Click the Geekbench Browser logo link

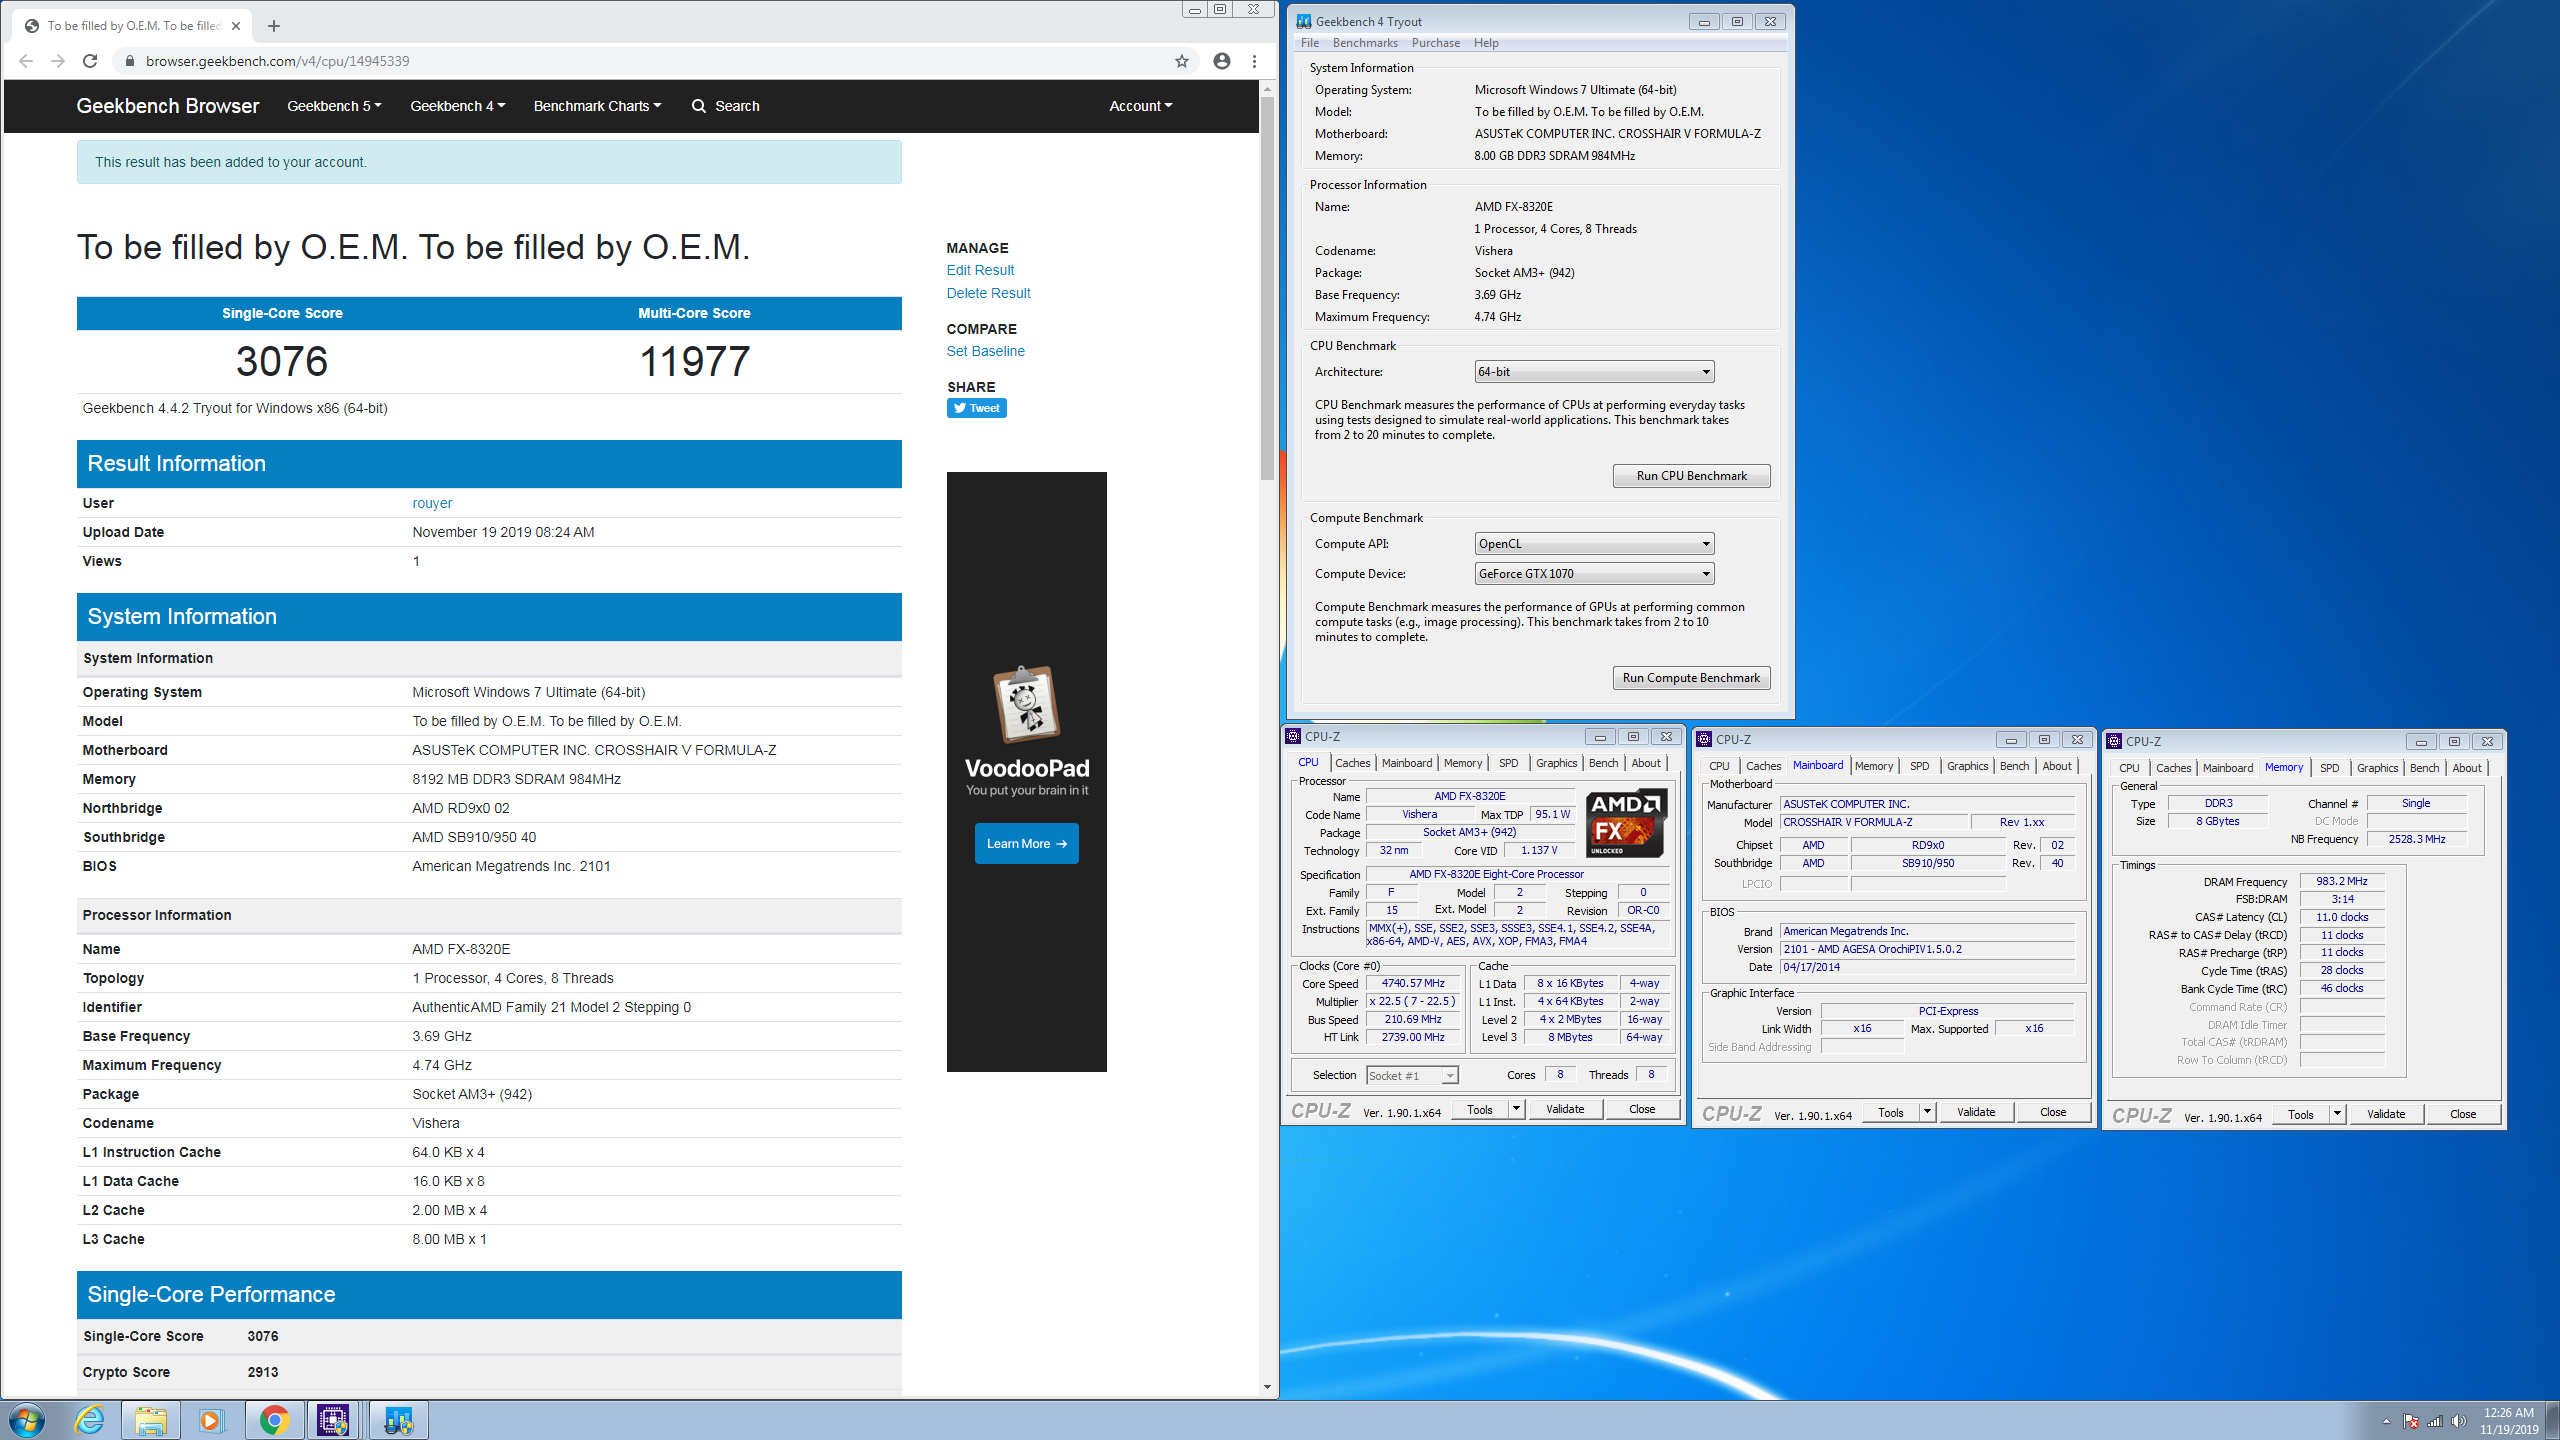coord(167,106)
